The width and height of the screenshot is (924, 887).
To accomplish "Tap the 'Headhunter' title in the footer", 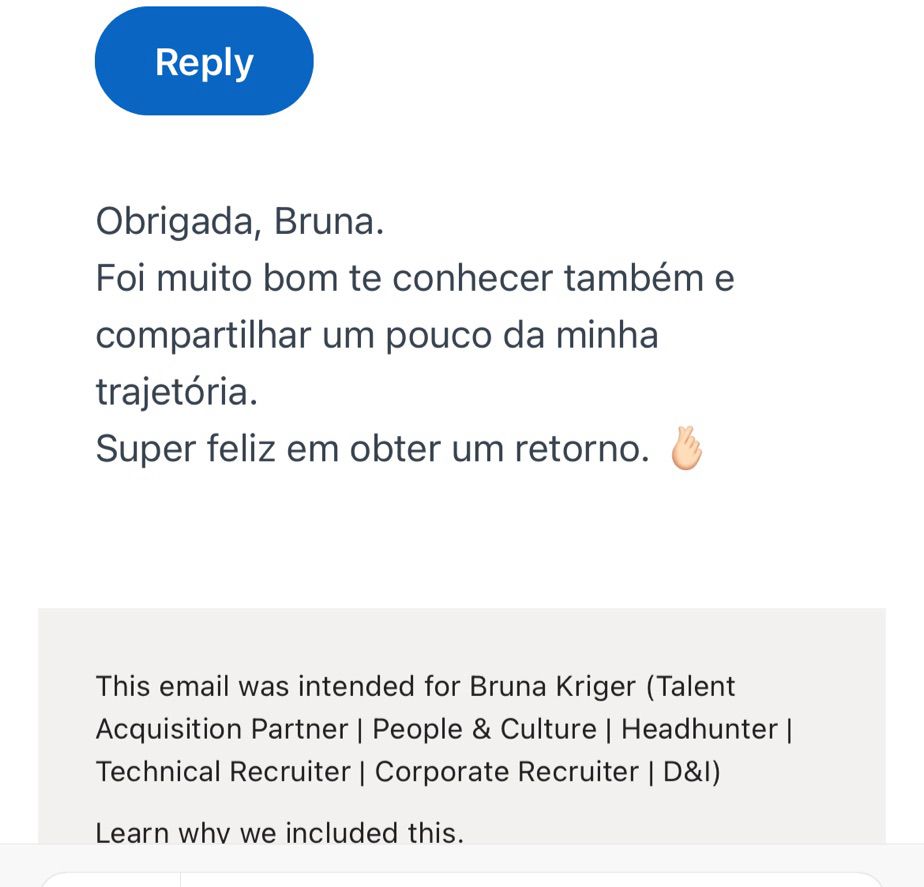I will coord(699,729).
